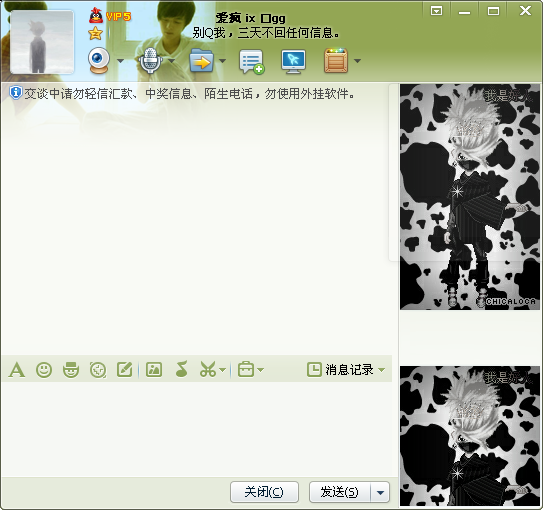Image resolution: width=543 pixels, height=510 pixels.
Task: Send a window shake nudge
Action: pyautogui.click(x=98, y=370)
